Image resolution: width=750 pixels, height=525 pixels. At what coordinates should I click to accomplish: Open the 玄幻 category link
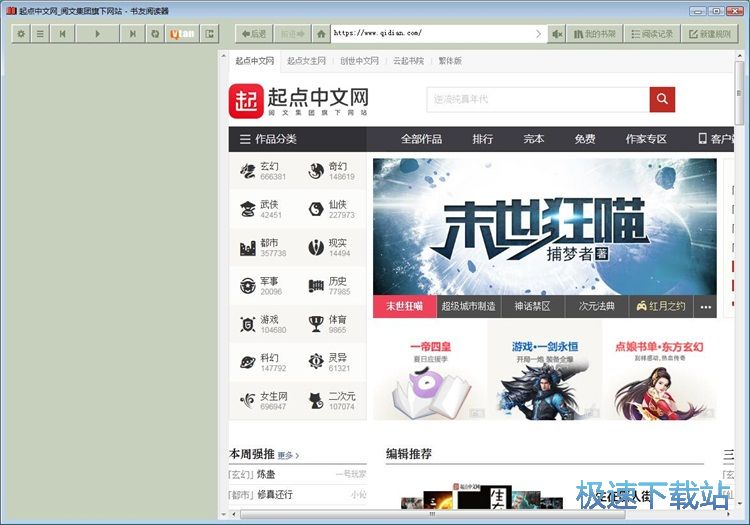coord(269,167)
